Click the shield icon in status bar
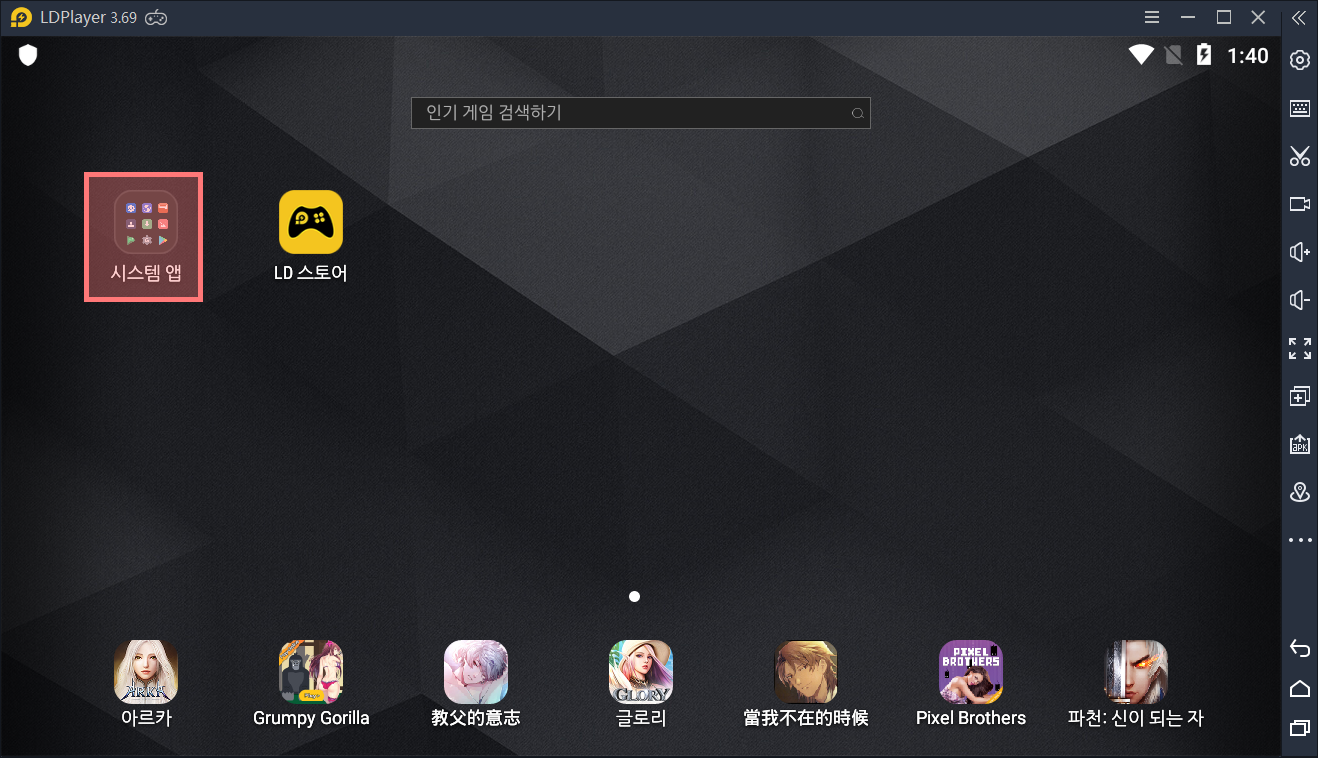The image size is (1318, 758). pyautogui.click(x=28, y=55)
